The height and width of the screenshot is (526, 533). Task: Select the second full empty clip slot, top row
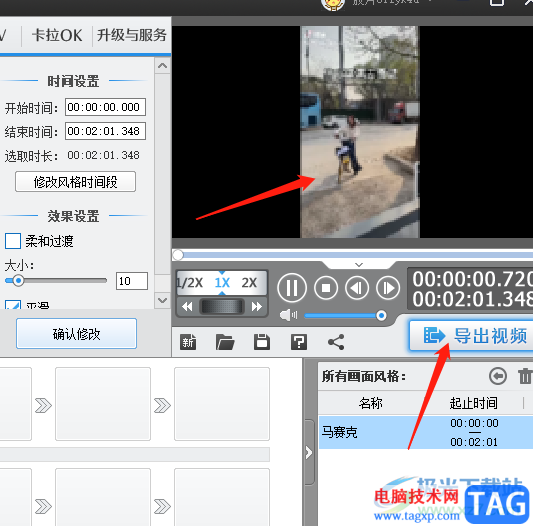222,404
